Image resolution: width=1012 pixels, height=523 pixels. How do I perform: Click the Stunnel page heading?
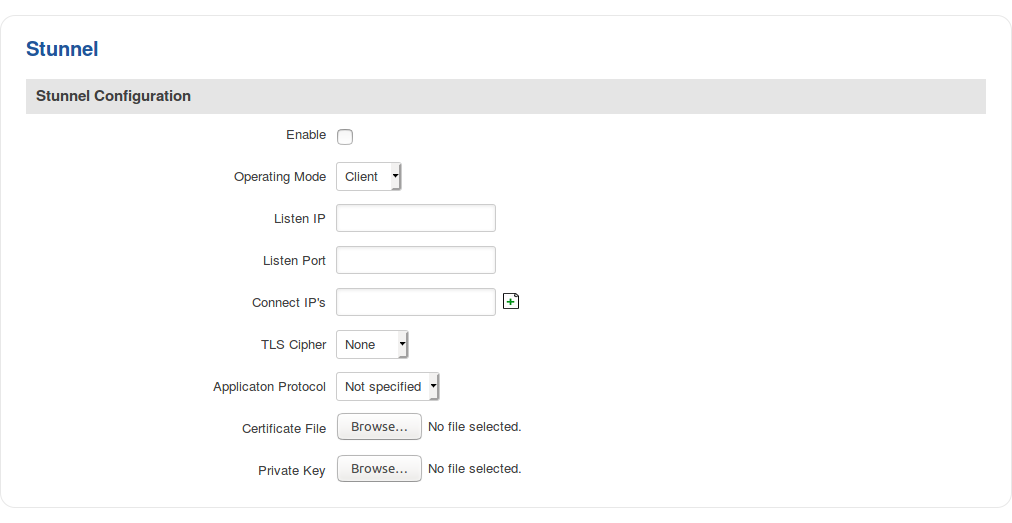[62, 49]
